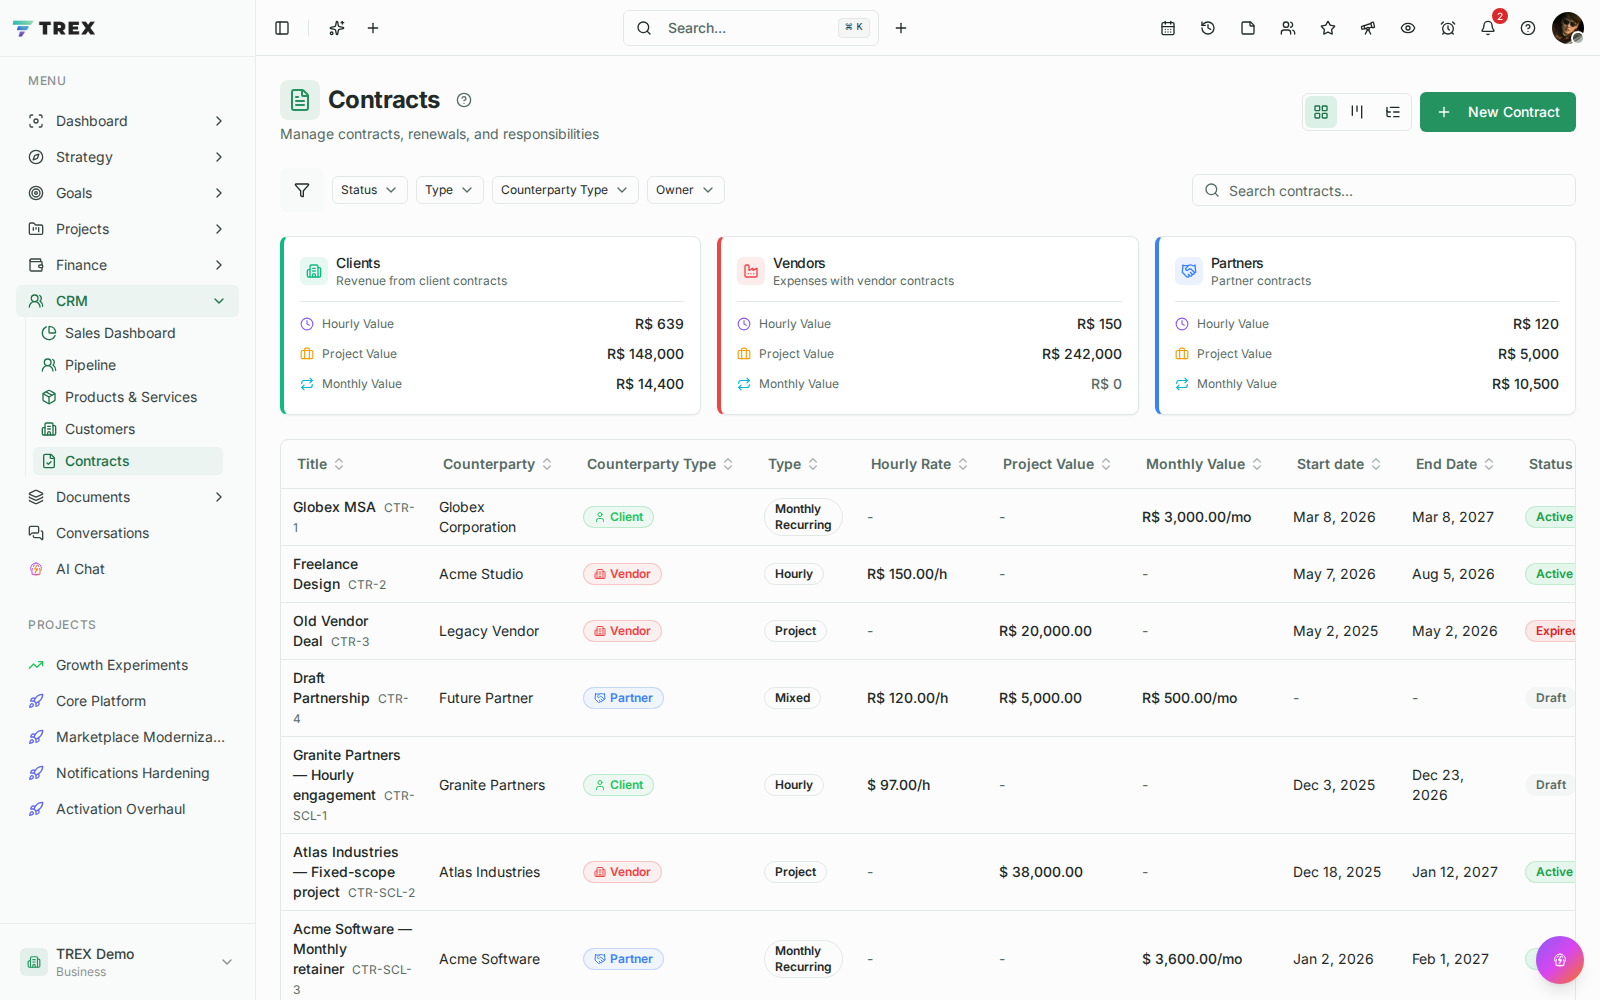The image size is (1600, 1000).
Task: Open Customers in CRM
Action: tap(128, 429)
